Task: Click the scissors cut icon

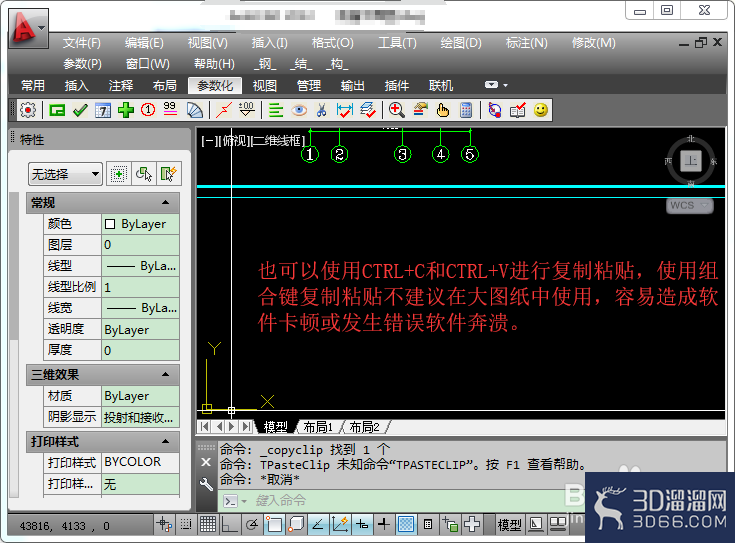Action: tap(322, 111)
